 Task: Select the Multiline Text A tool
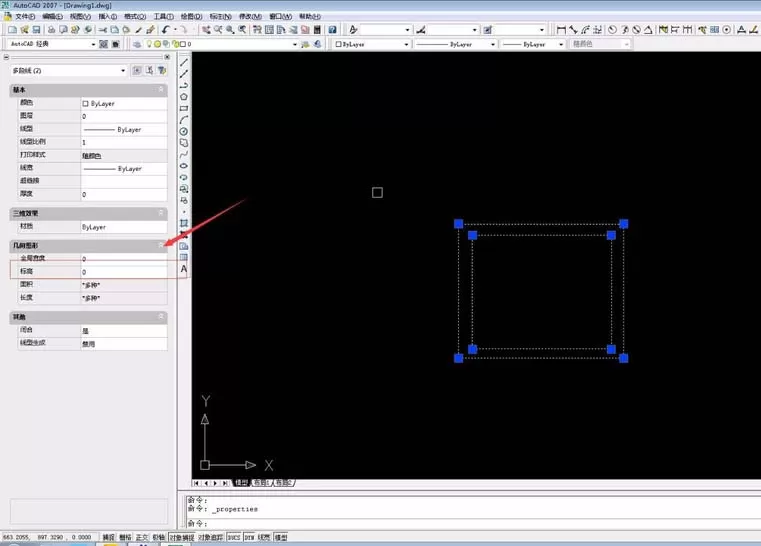click(x=184, y=269)
